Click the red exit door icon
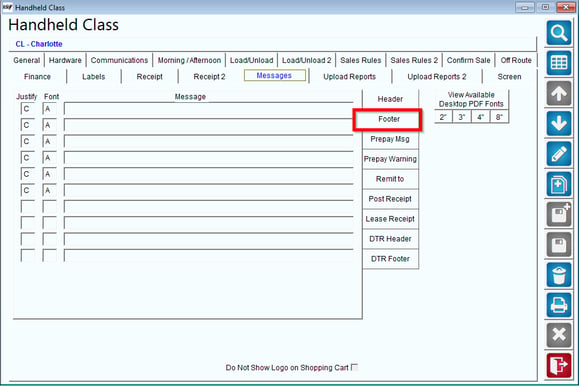 coord(559,365)
